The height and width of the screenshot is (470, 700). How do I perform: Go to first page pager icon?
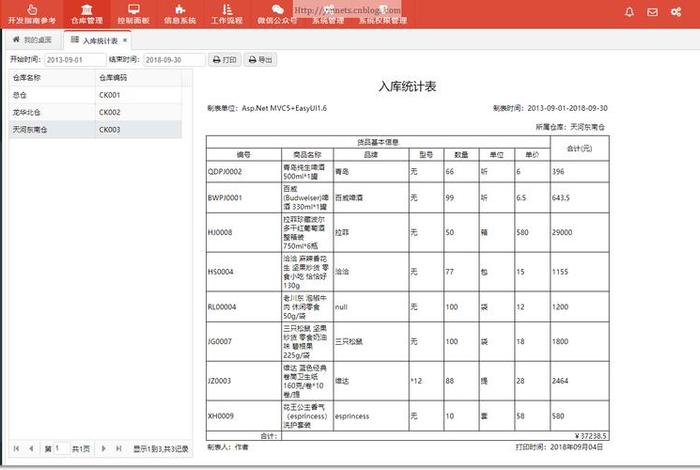pos(17,449)
